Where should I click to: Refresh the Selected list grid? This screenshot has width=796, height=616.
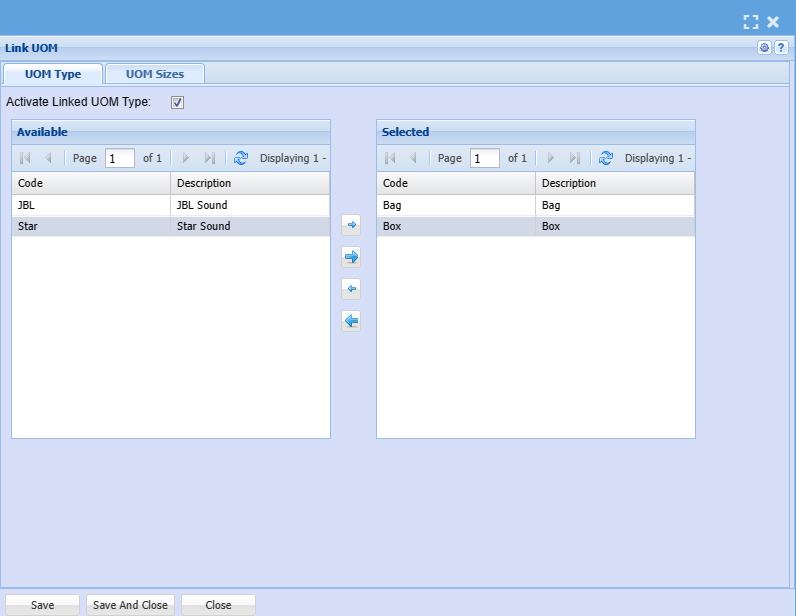(x=606, y=158)
